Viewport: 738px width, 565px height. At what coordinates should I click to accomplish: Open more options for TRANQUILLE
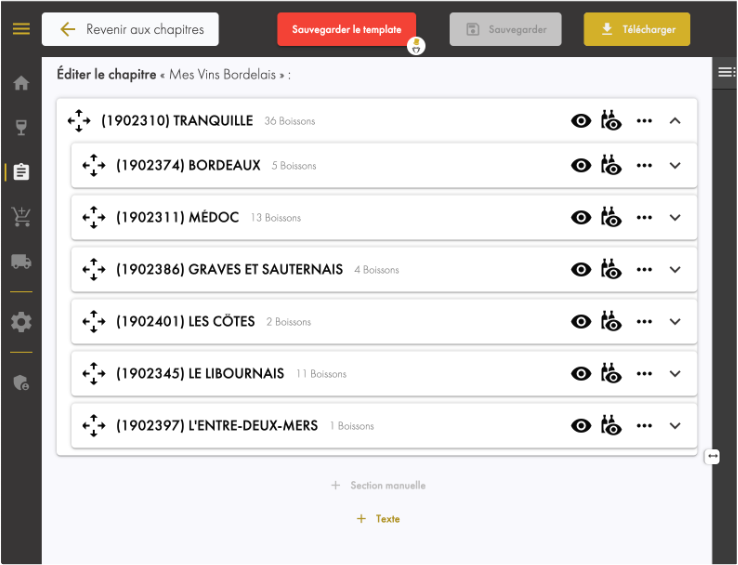(x=644, y=121)
